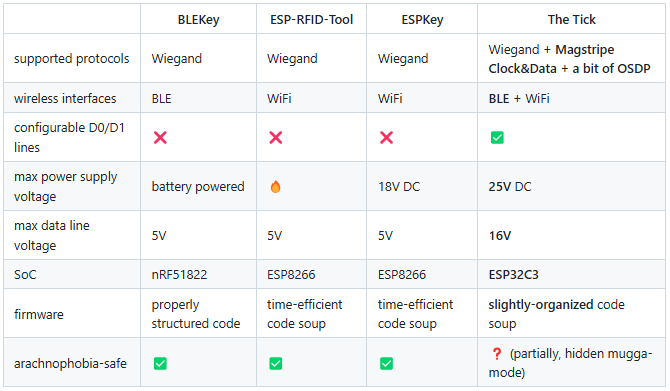Viewport: 670px width, 391px height.
Task: Click ESPKey arachnophobia-safe green checkmark
Action: coord(386,364)
